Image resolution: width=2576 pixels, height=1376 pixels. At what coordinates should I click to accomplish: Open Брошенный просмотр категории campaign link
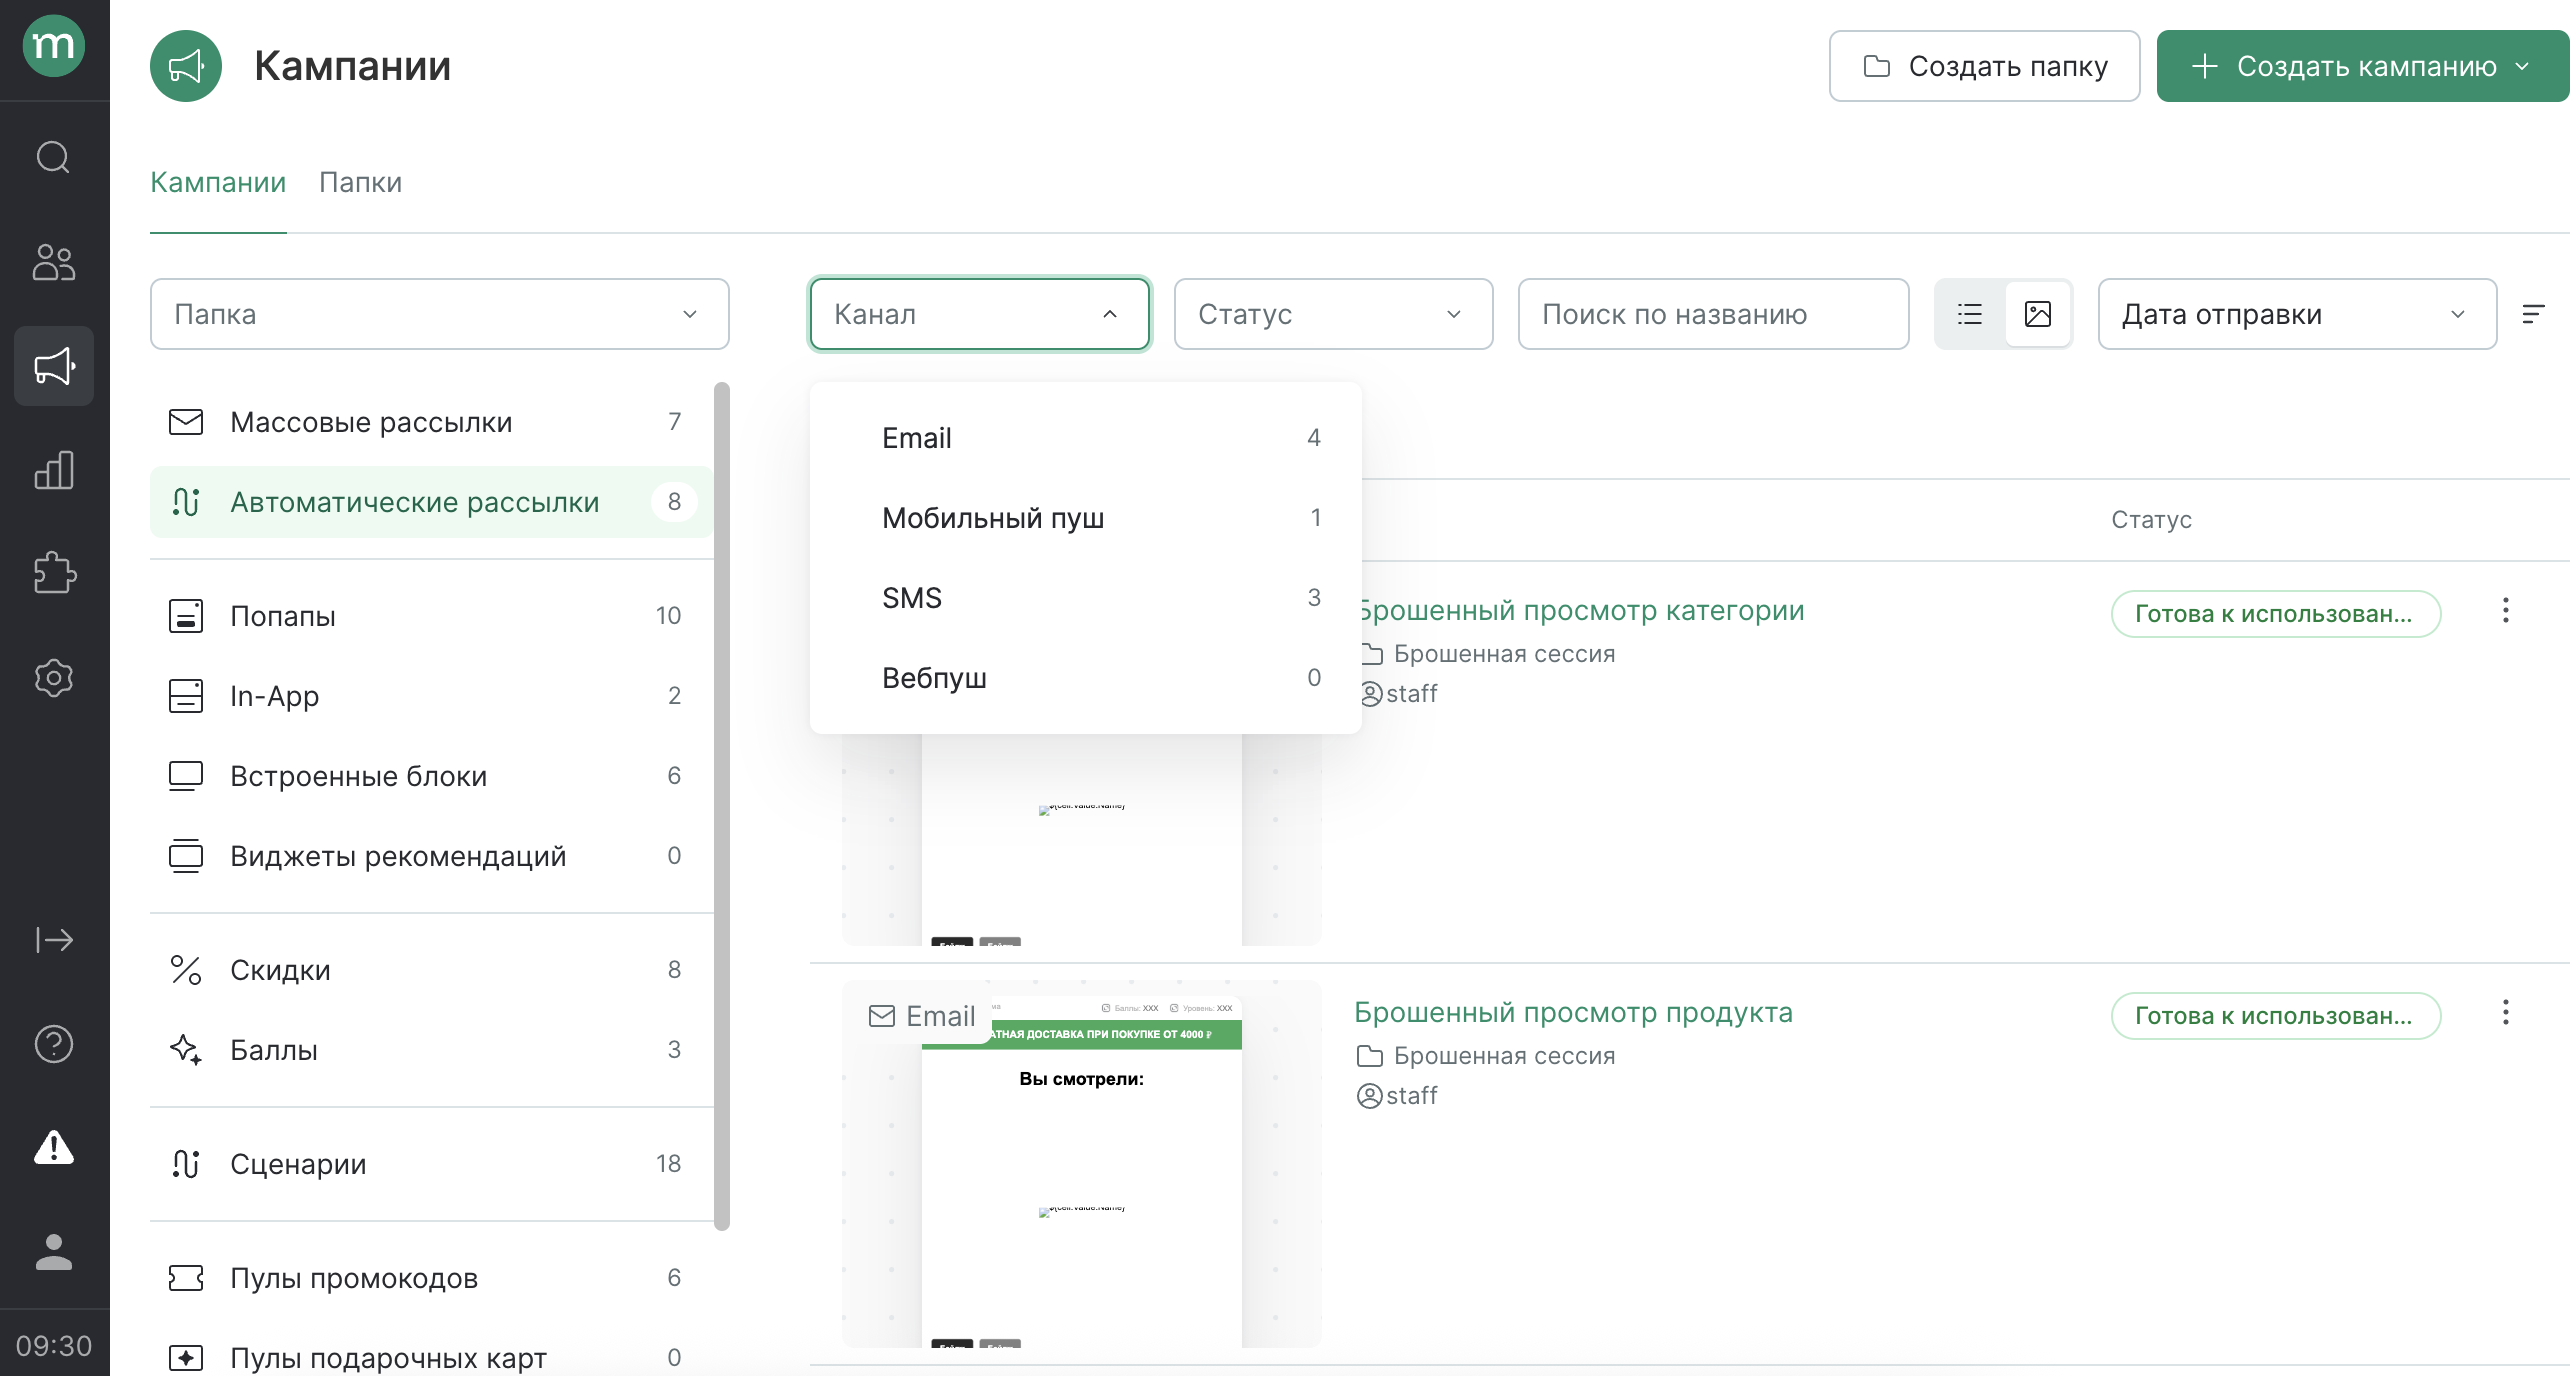pos(1583,610)
